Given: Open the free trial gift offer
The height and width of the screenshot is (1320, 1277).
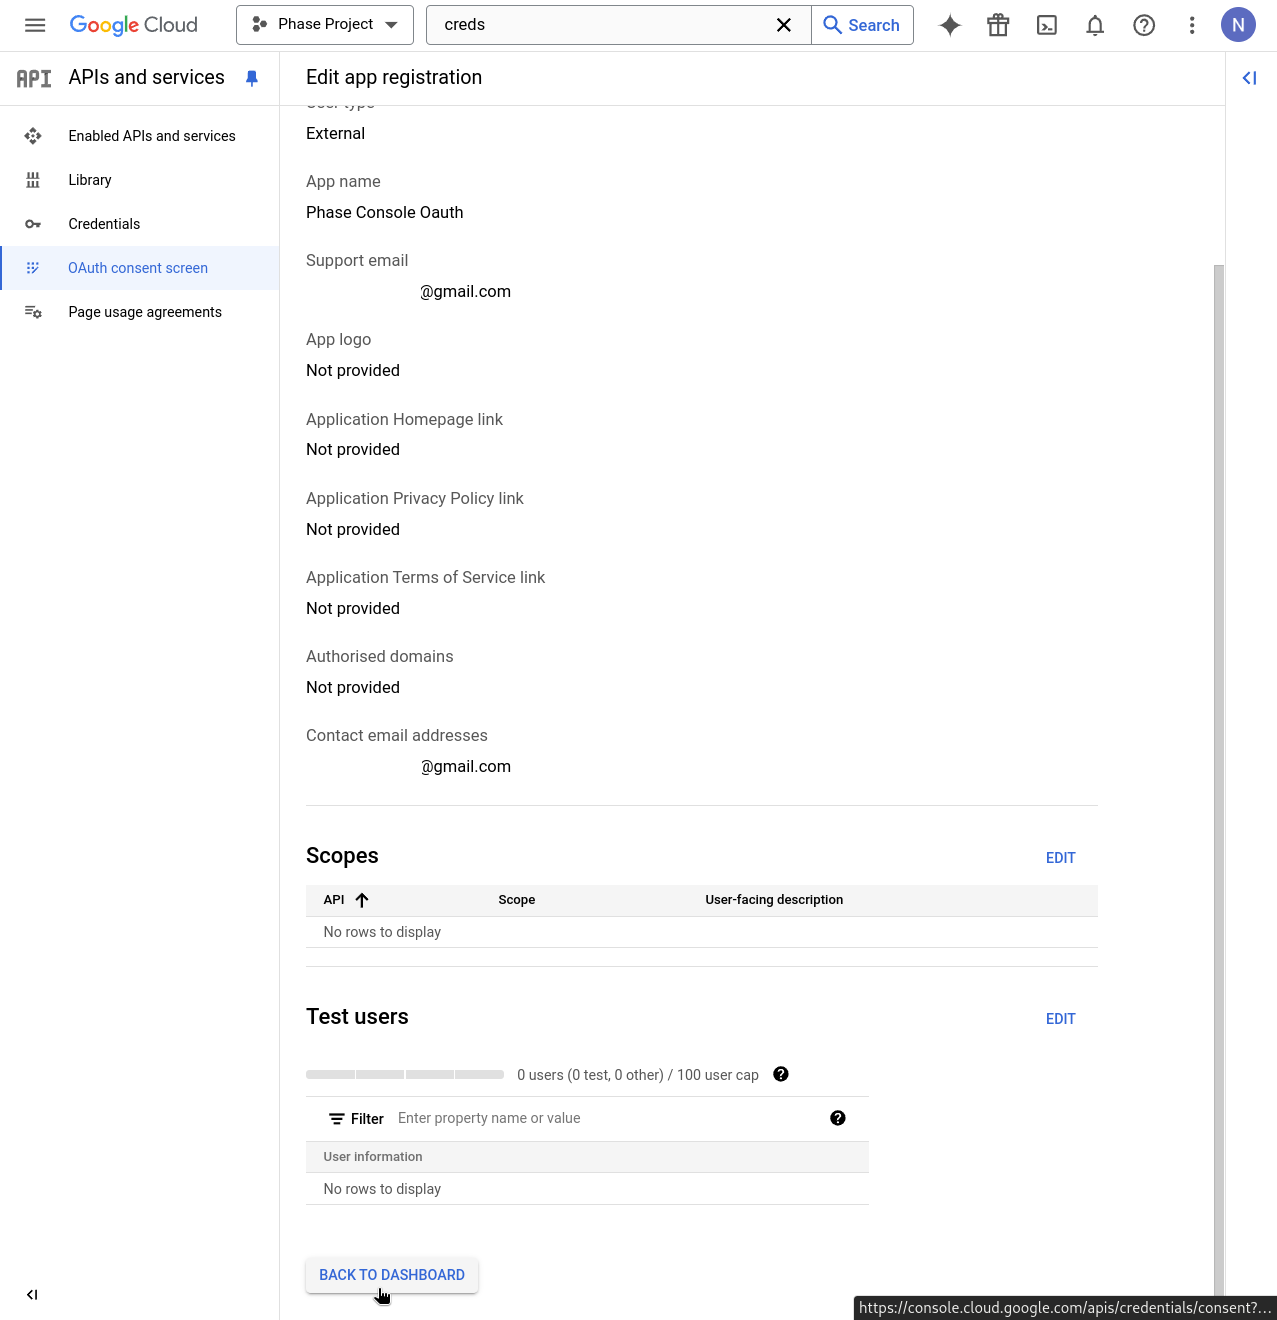Looking at the screenshot, I should point(997,25).
